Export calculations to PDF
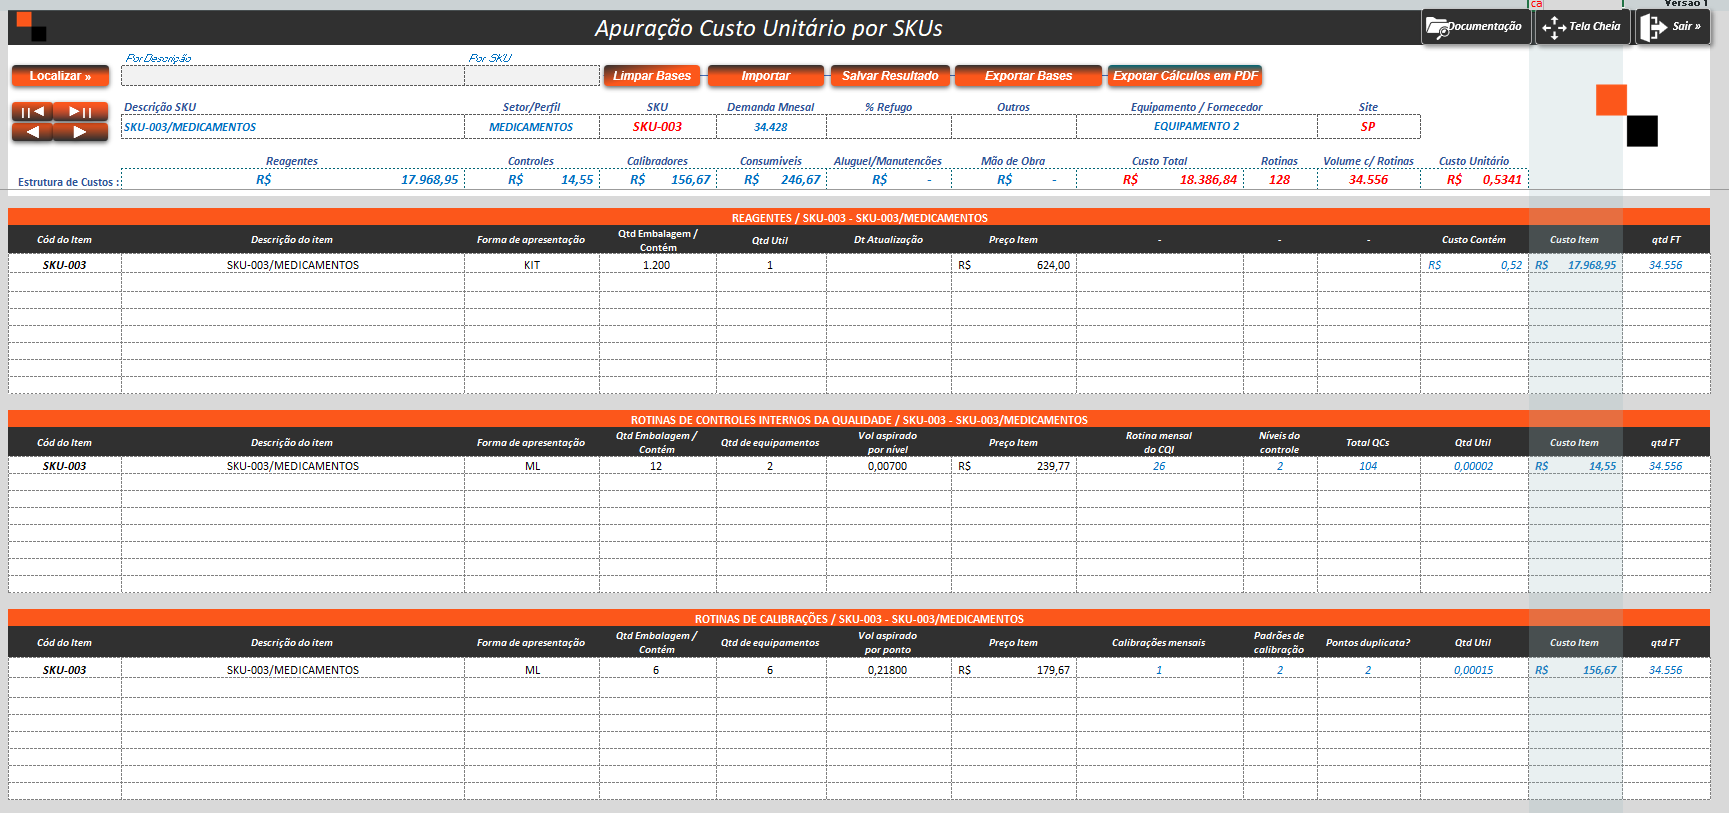This screenshot has width=1729, height=813. 1185,76
